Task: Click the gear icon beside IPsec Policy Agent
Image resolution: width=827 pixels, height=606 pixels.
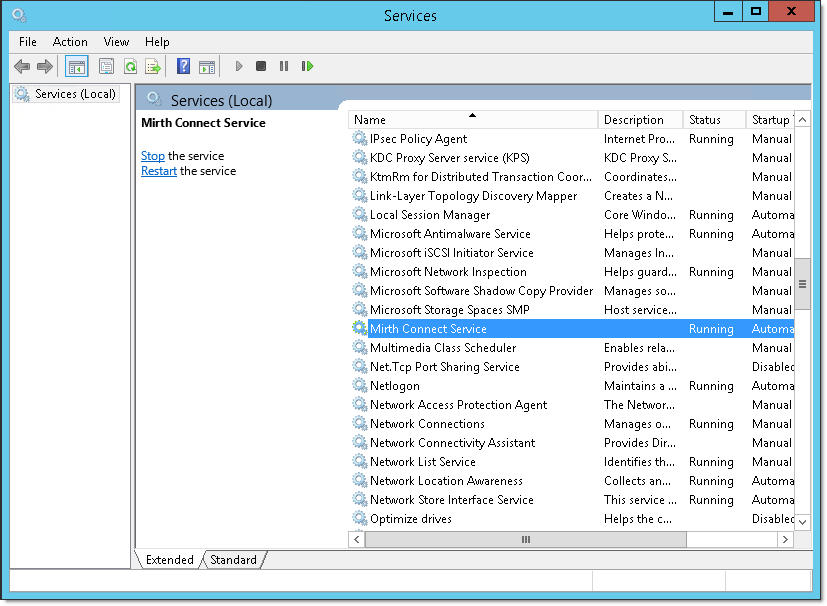Action: point(360,139)
